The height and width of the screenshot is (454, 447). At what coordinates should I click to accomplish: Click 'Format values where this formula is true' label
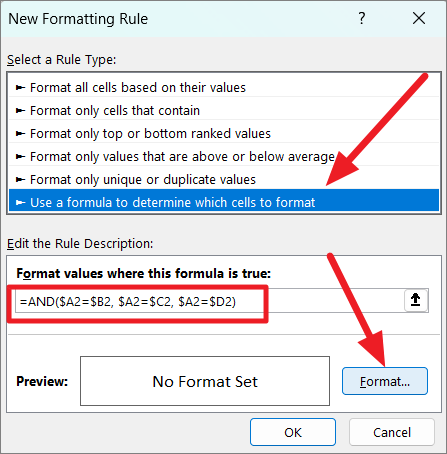(144, 273)
